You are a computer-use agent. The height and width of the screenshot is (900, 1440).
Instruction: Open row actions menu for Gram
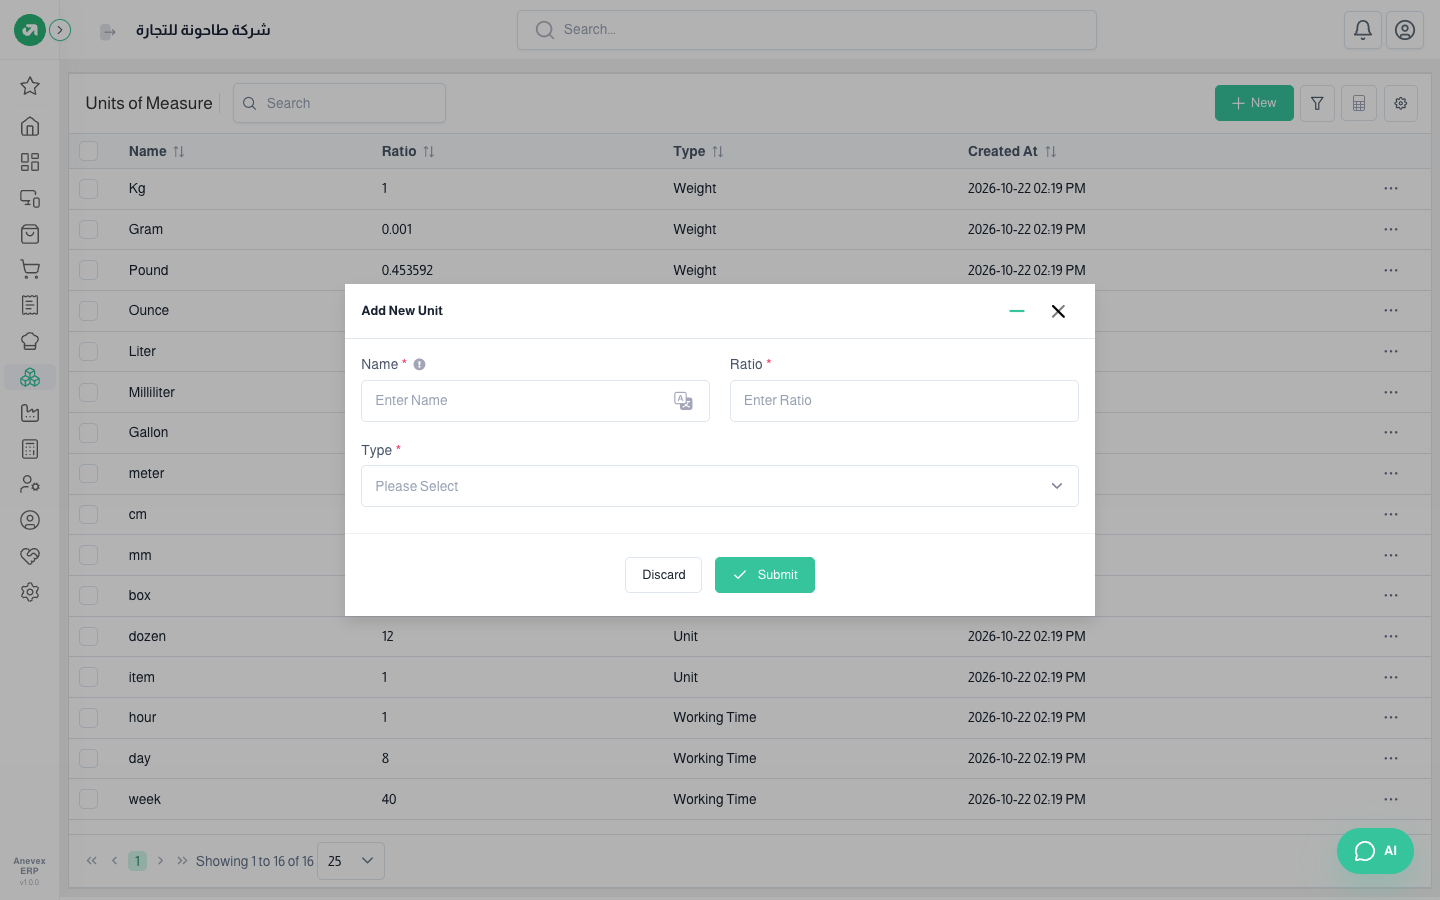1391,229
